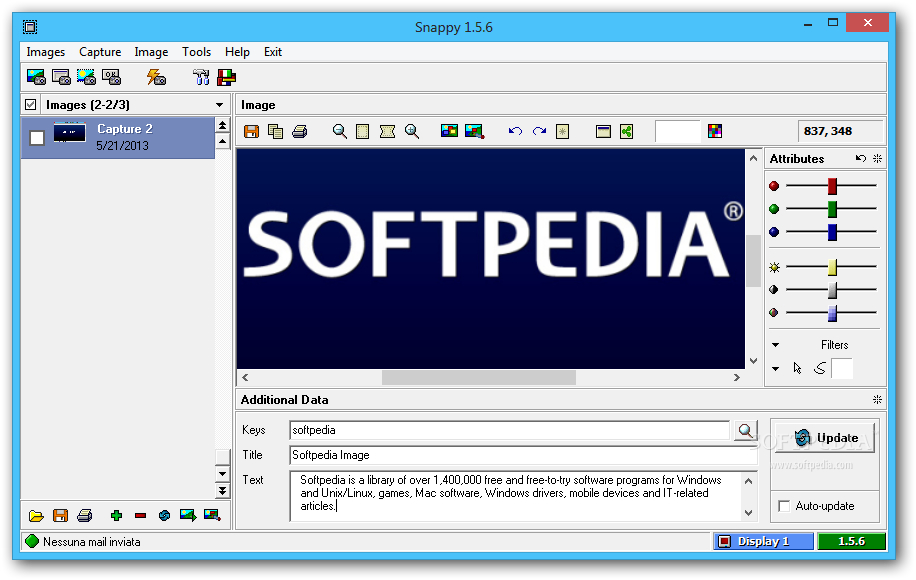Redo the image change

click(x=539, y=131)
